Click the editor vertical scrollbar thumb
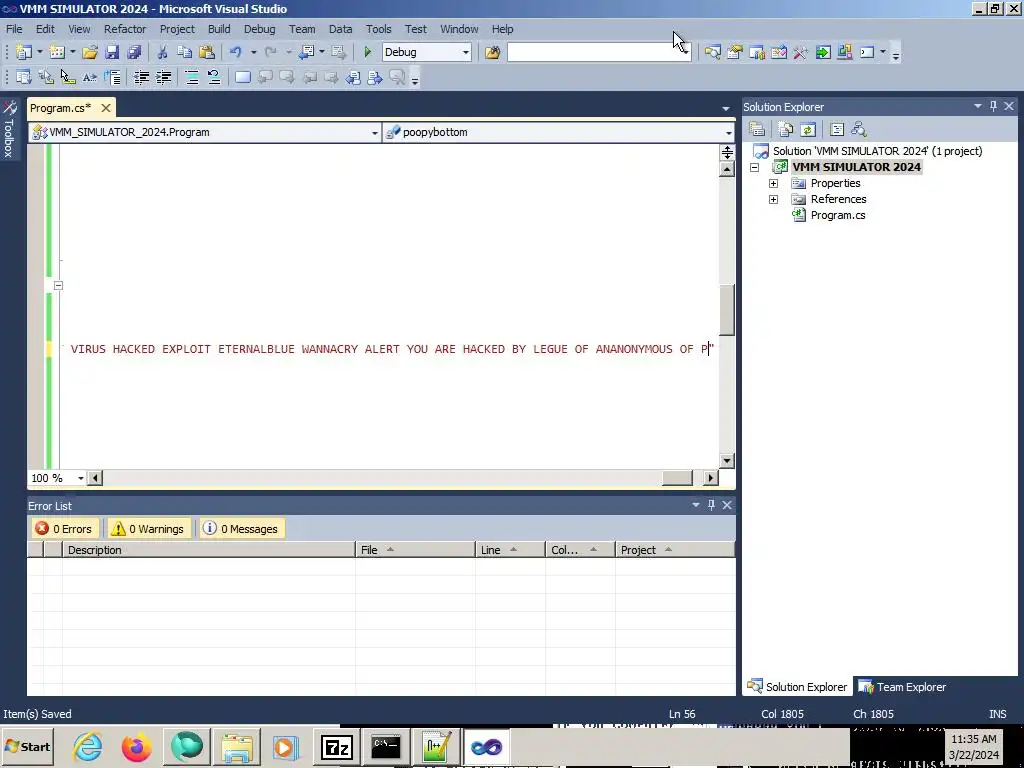Image resolution: width=1024 pixels, height=768 pixels. pos(727,310)
